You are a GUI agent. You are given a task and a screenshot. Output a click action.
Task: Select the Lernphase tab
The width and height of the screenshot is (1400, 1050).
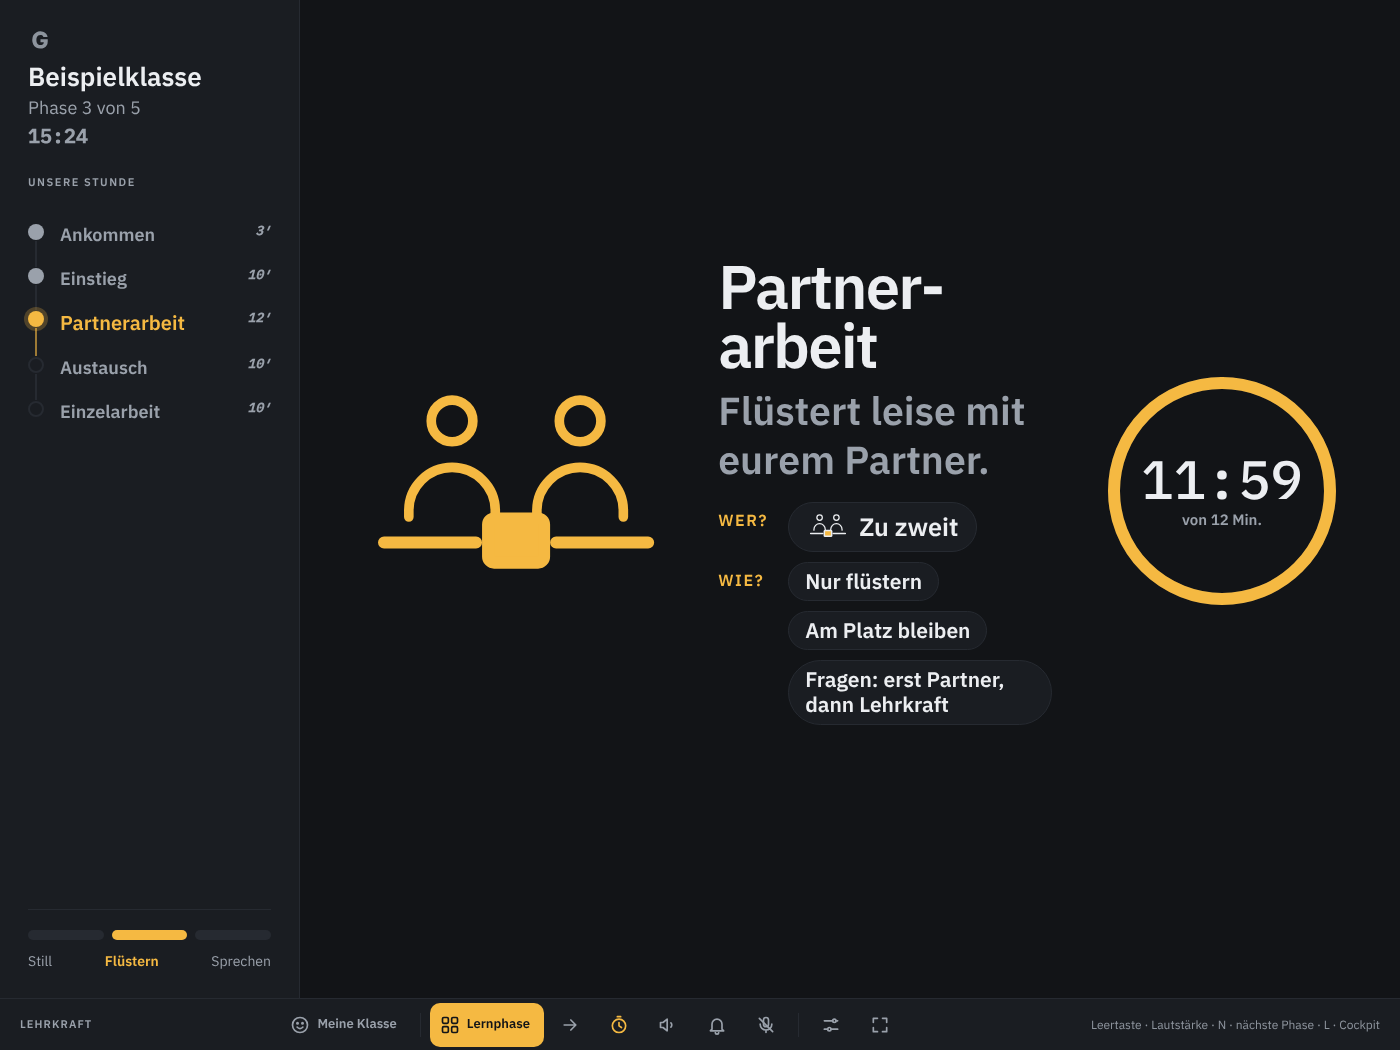click(487, 1025)
